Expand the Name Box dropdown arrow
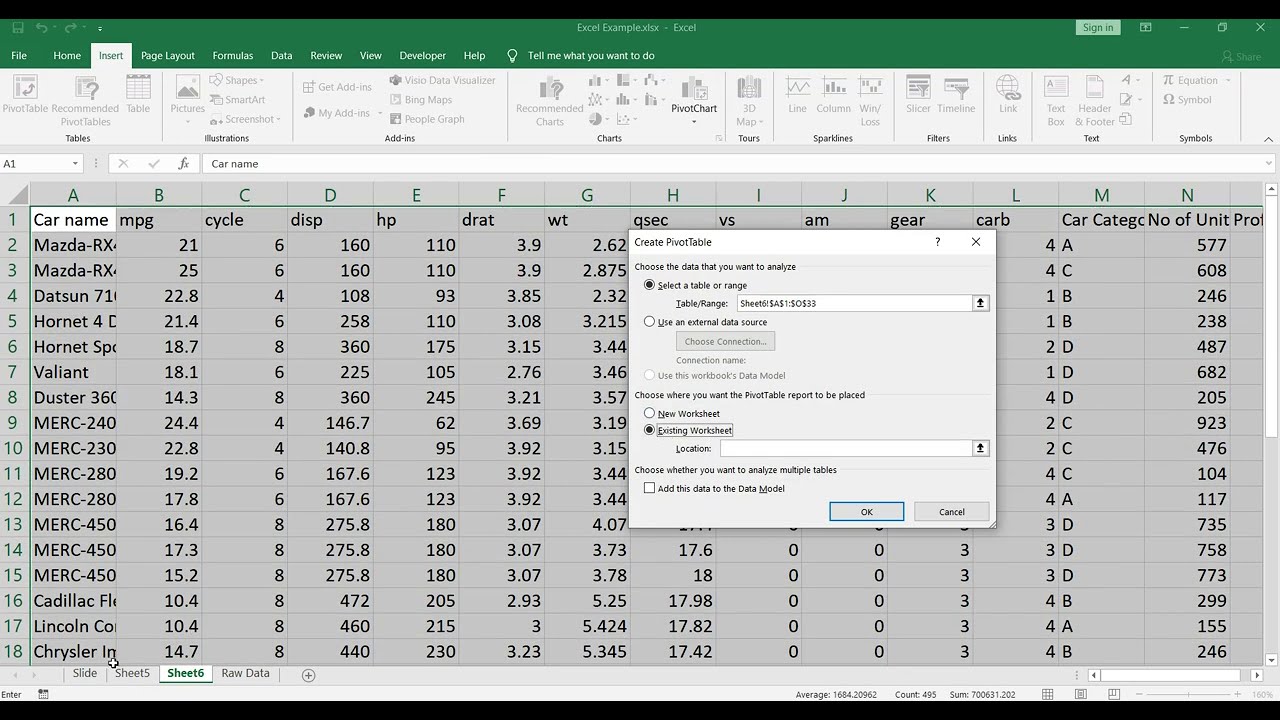Viewport: 1280px width, 720px height. (75, 164)
